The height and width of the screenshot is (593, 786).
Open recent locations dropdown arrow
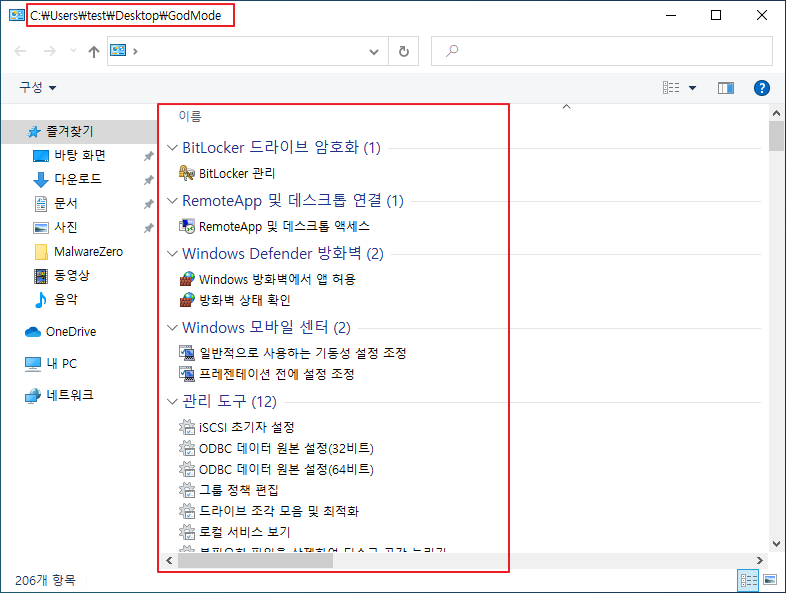point(73,51)
